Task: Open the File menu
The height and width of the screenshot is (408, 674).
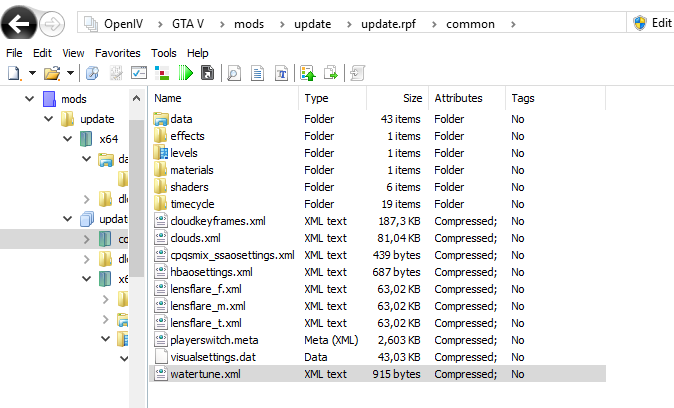Action: point(14,53)
